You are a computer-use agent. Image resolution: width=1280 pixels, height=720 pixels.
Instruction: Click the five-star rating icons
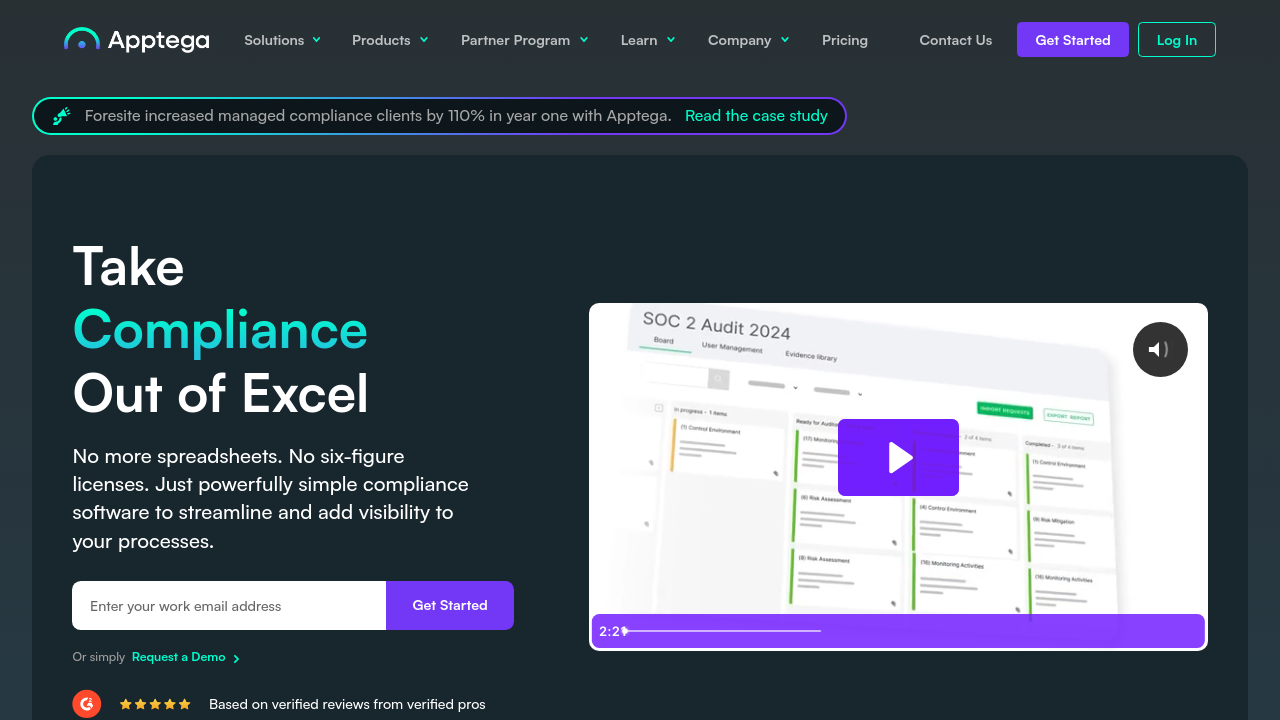(x=155, y=704)
